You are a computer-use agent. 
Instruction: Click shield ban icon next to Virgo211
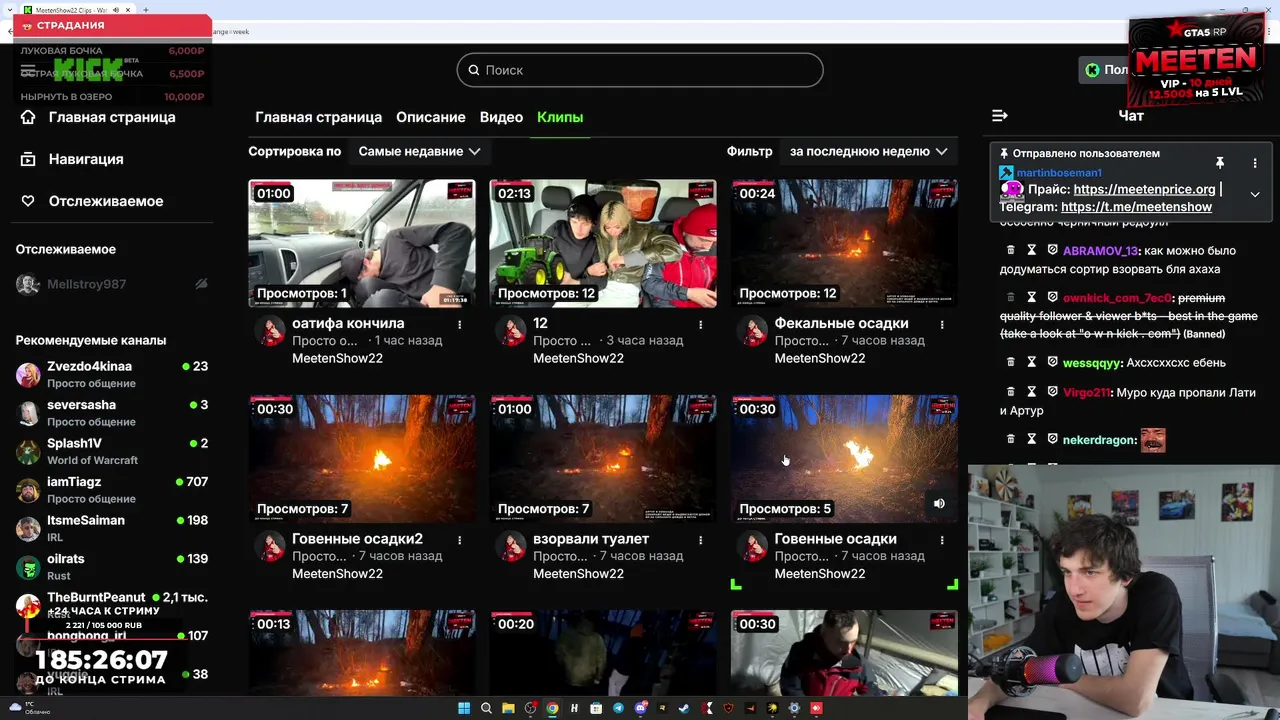coord(1052,393)
